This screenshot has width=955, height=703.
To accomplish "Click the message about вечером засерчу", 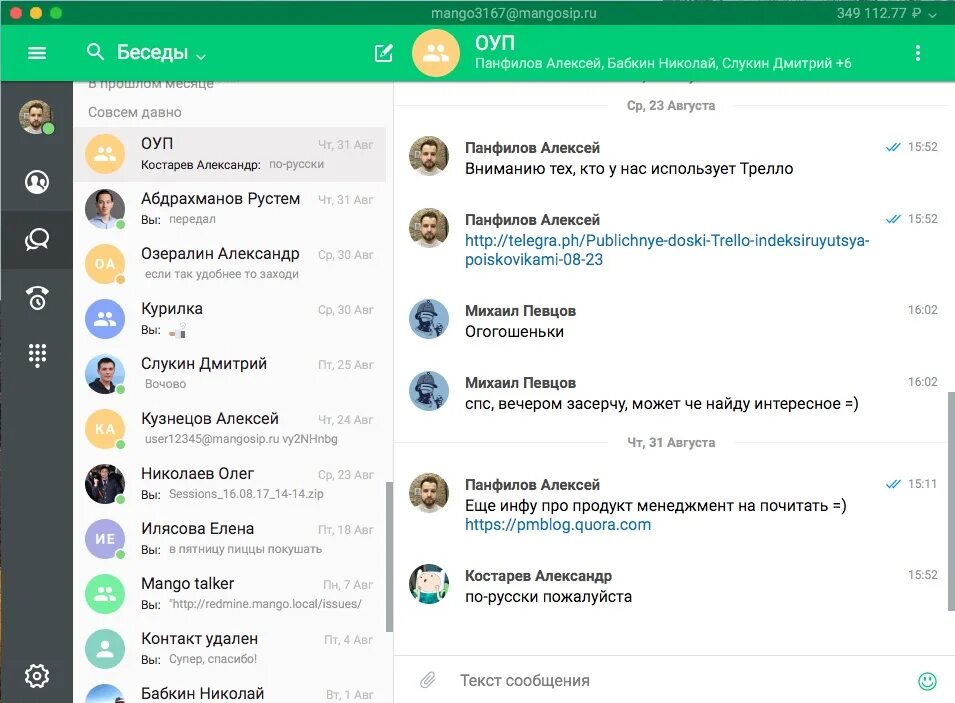I will [x=661, y=404].
